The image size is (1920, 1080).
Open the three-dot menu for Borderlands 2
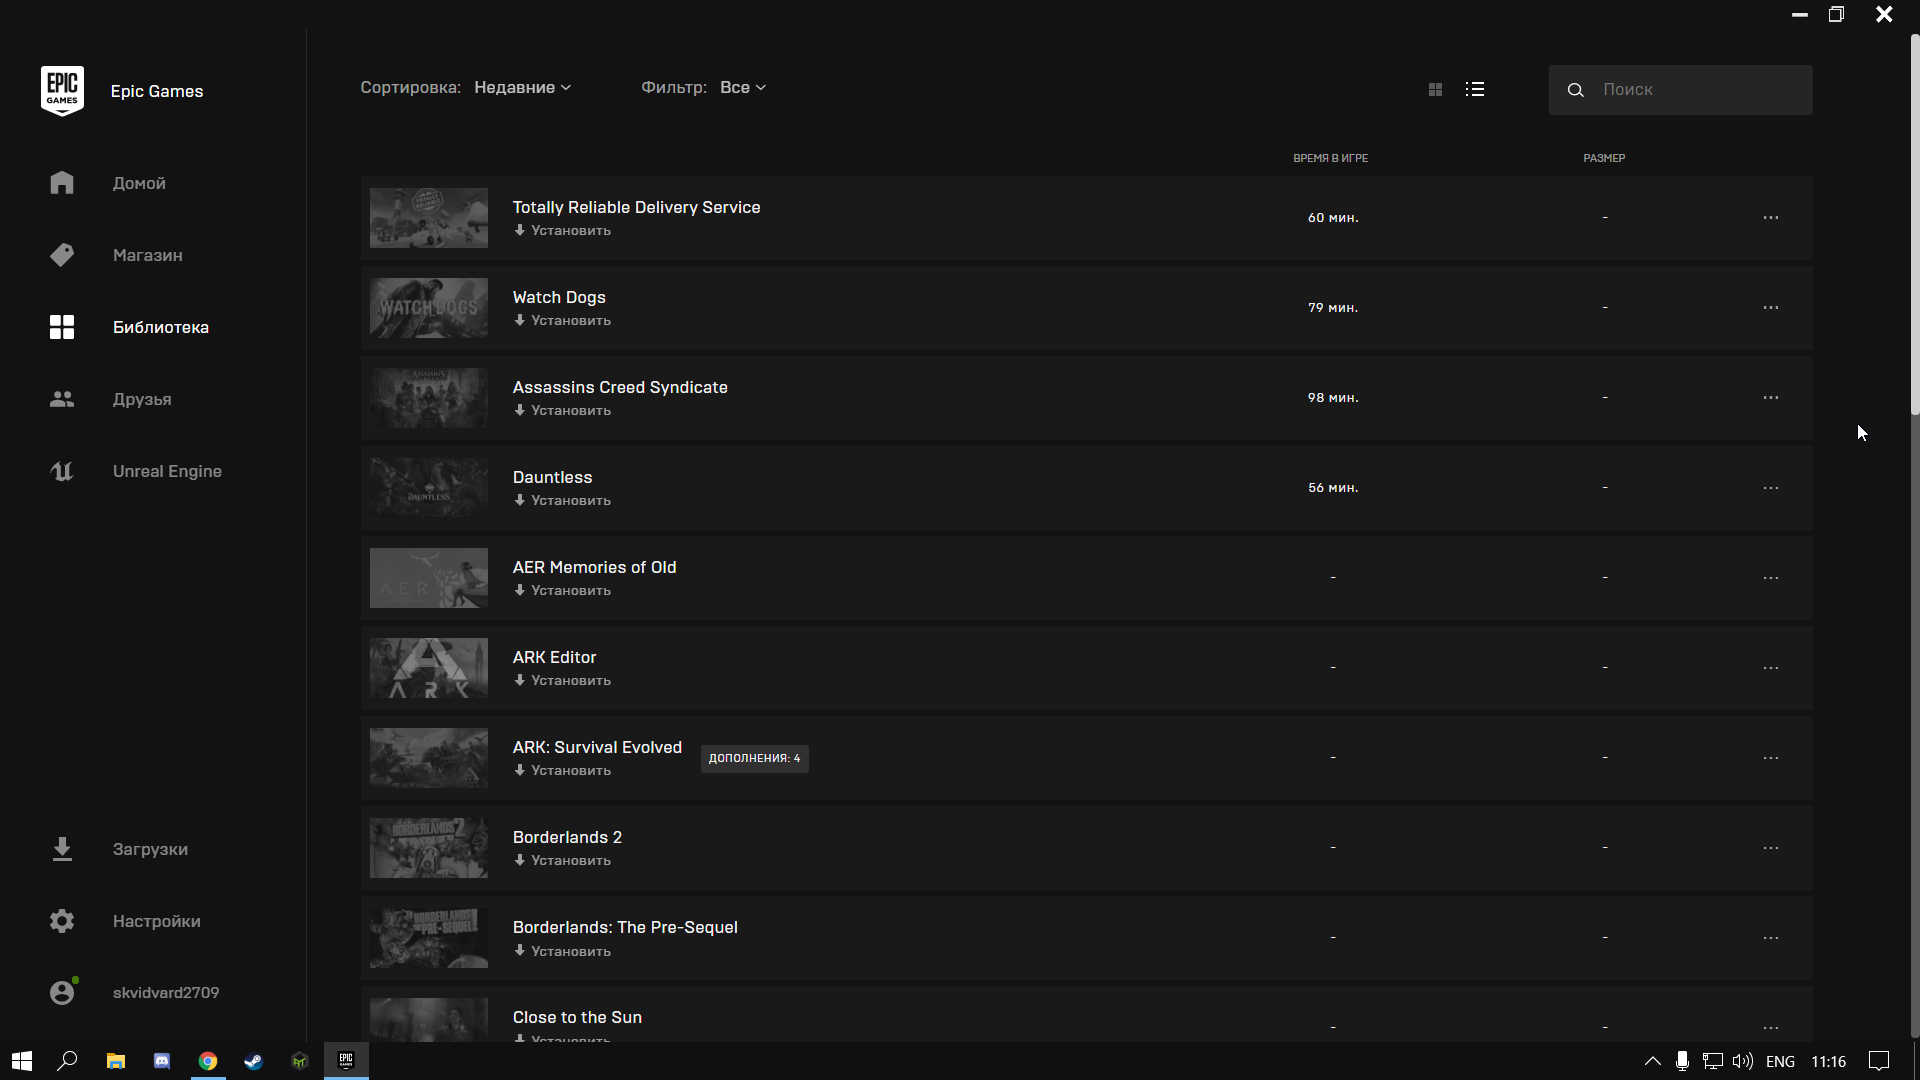tap(1771, 848)
